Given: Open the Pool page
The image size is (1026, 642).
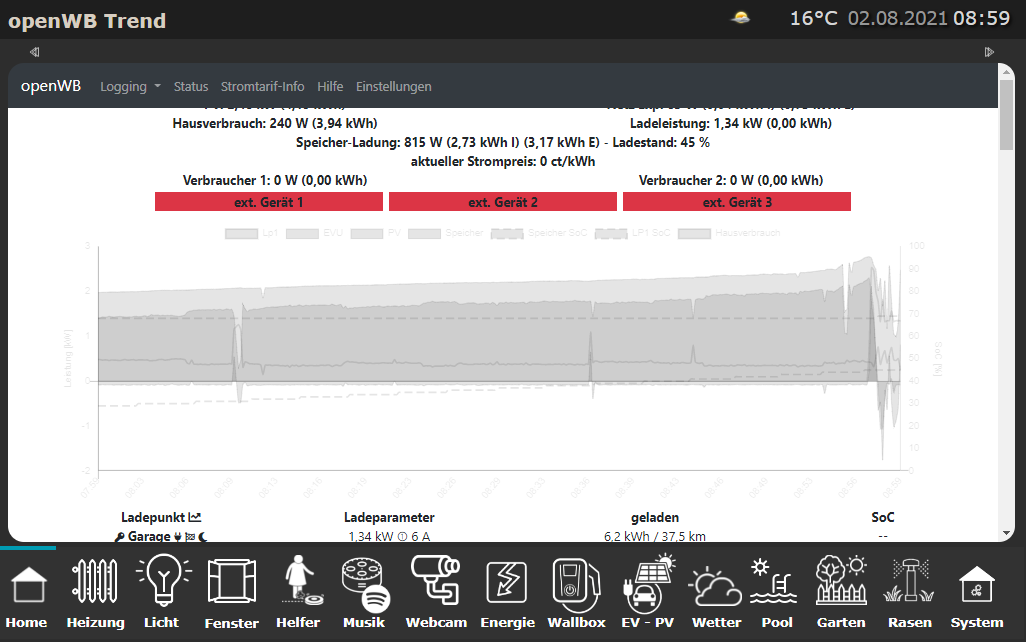Looking at the screenshot, I should point(776,592).
